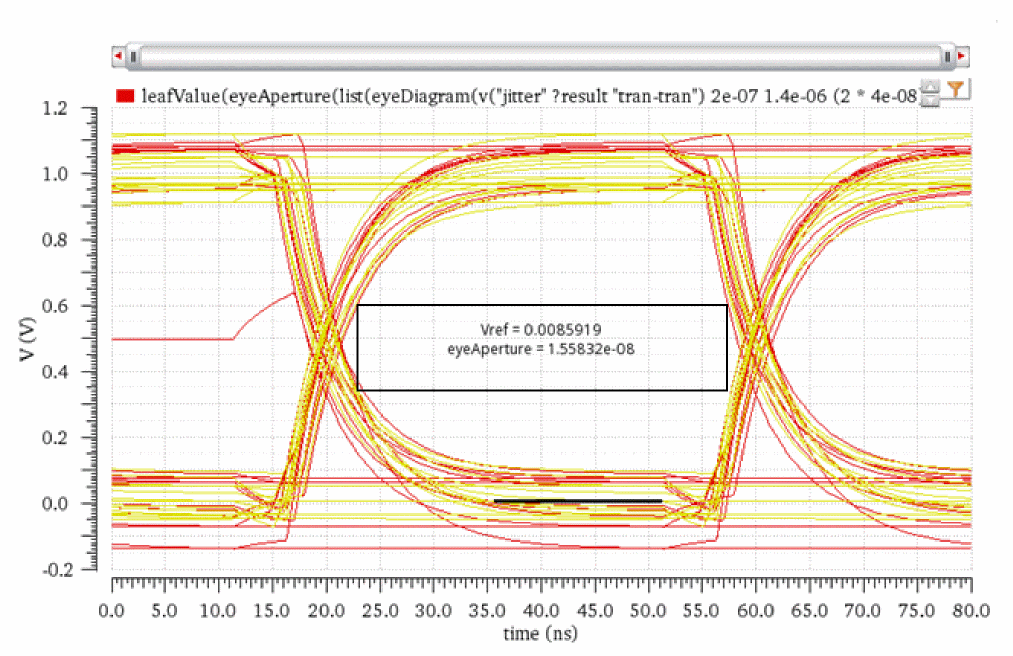Click the scrollbar right arrow button
The height and width of the screenshot is (656, 1013).
[962, 57]
